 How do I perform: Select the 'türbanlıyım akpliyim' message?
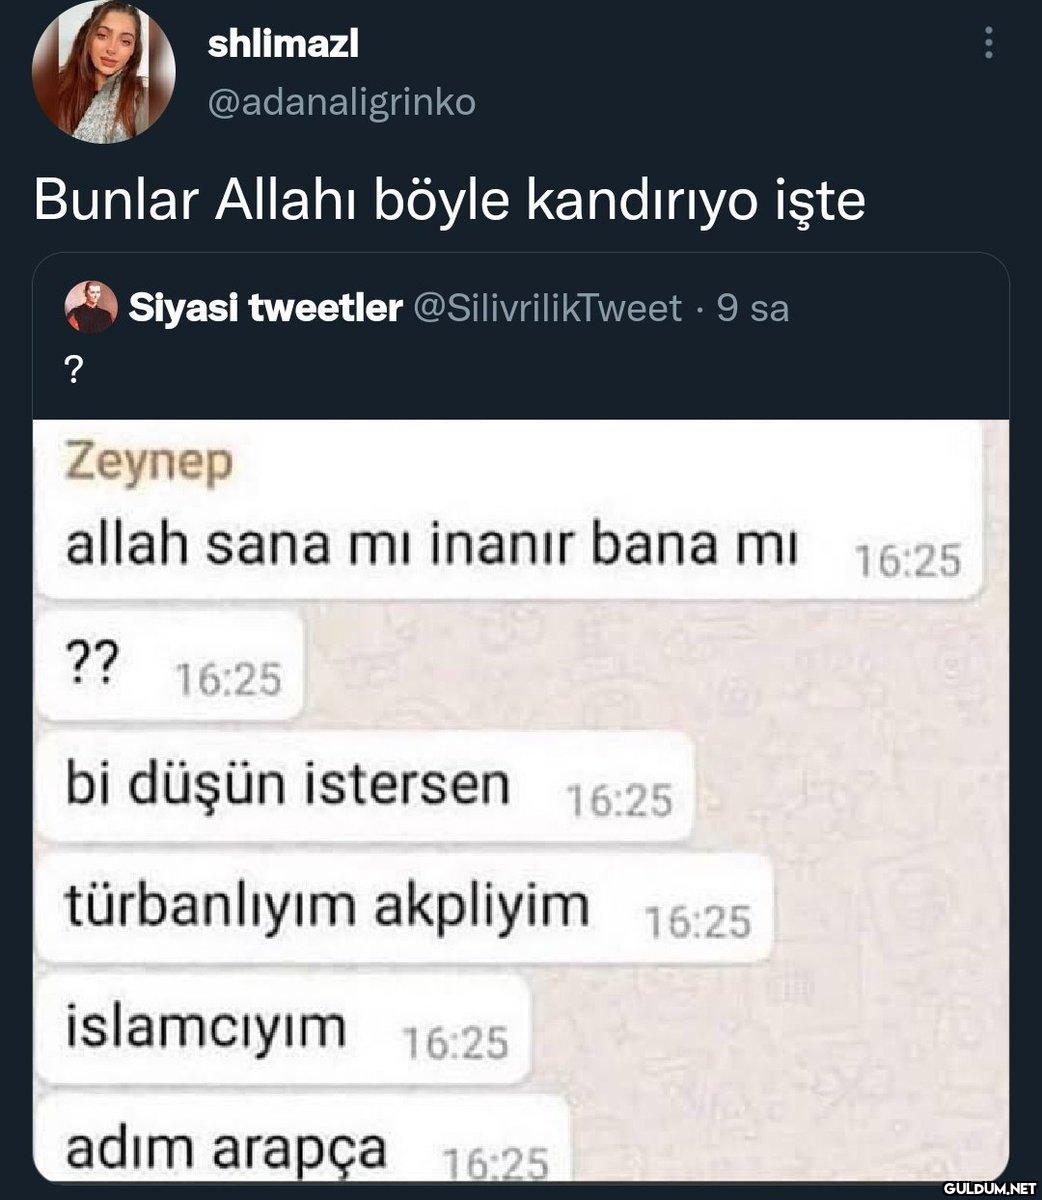(x=404, y=908)
